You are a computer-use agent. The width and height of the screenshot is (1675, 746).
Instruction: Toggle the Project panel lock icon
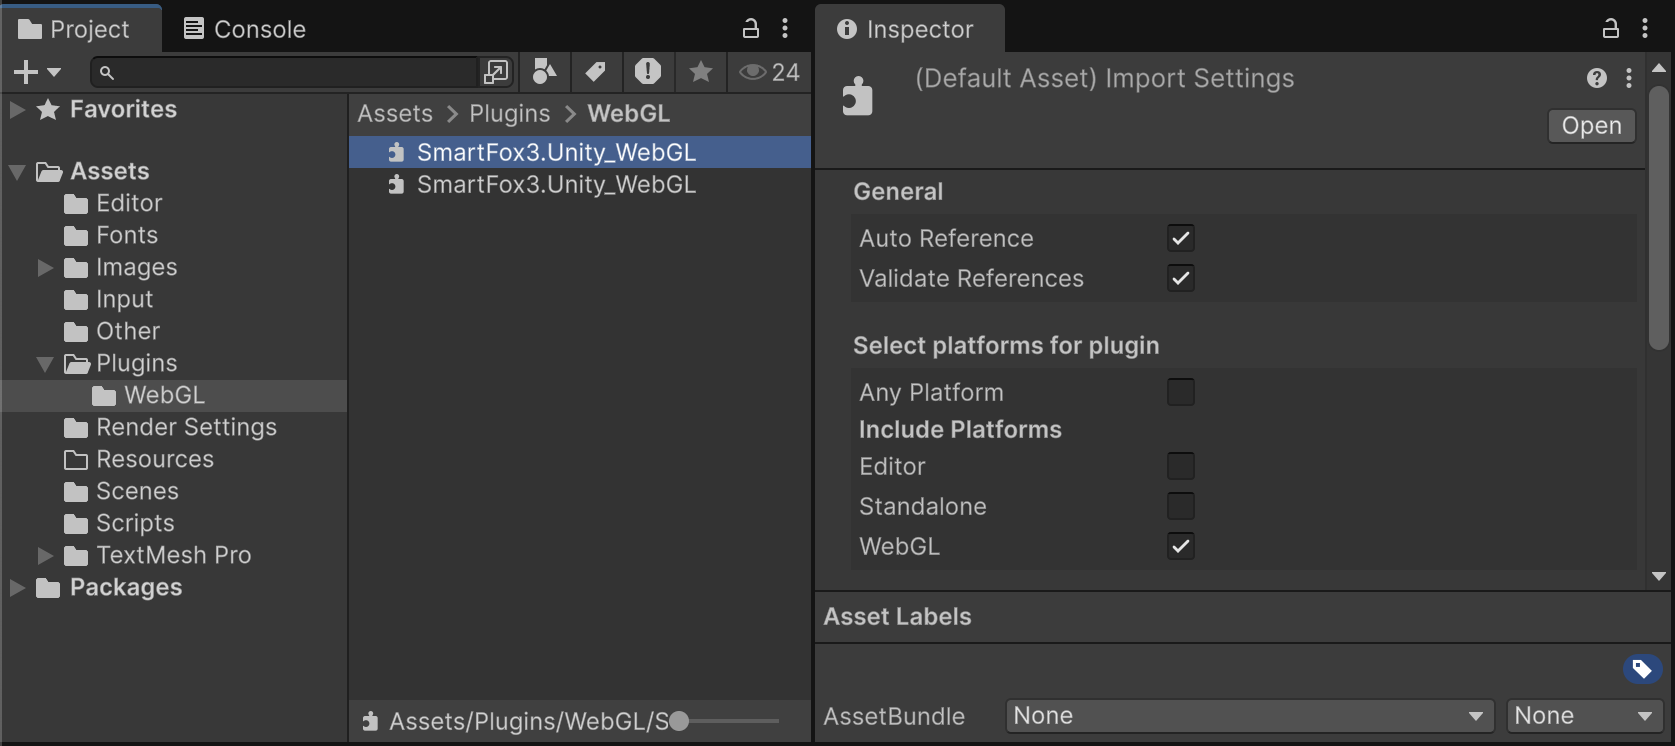point(751,28)
